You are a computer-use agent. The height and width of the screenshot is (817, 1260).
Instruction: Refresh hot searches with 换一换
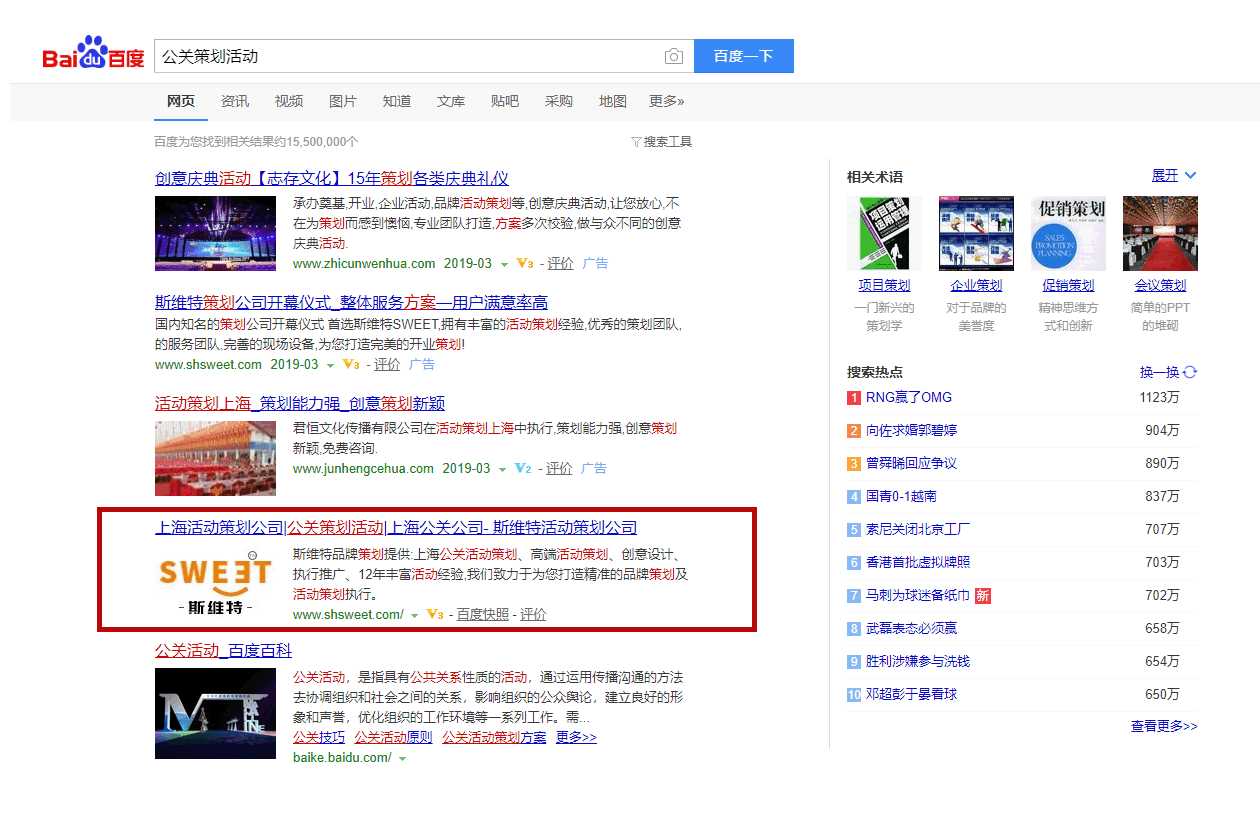point(1168,372)
